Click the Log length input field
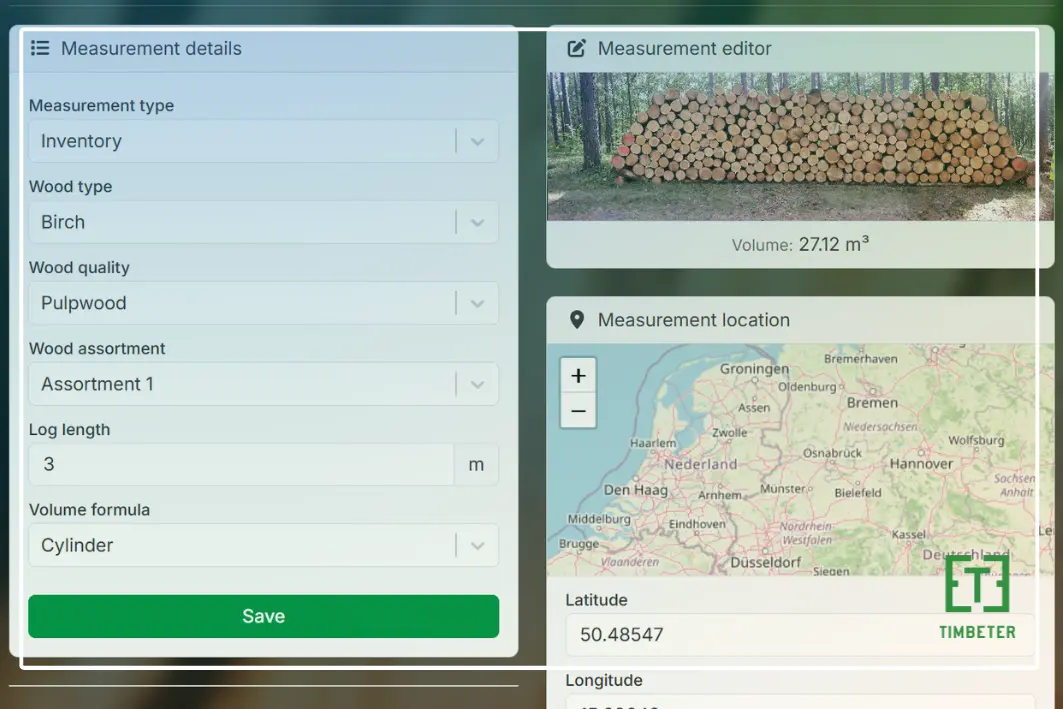The height and width of the screenshot is (709, 1063). 241,464
